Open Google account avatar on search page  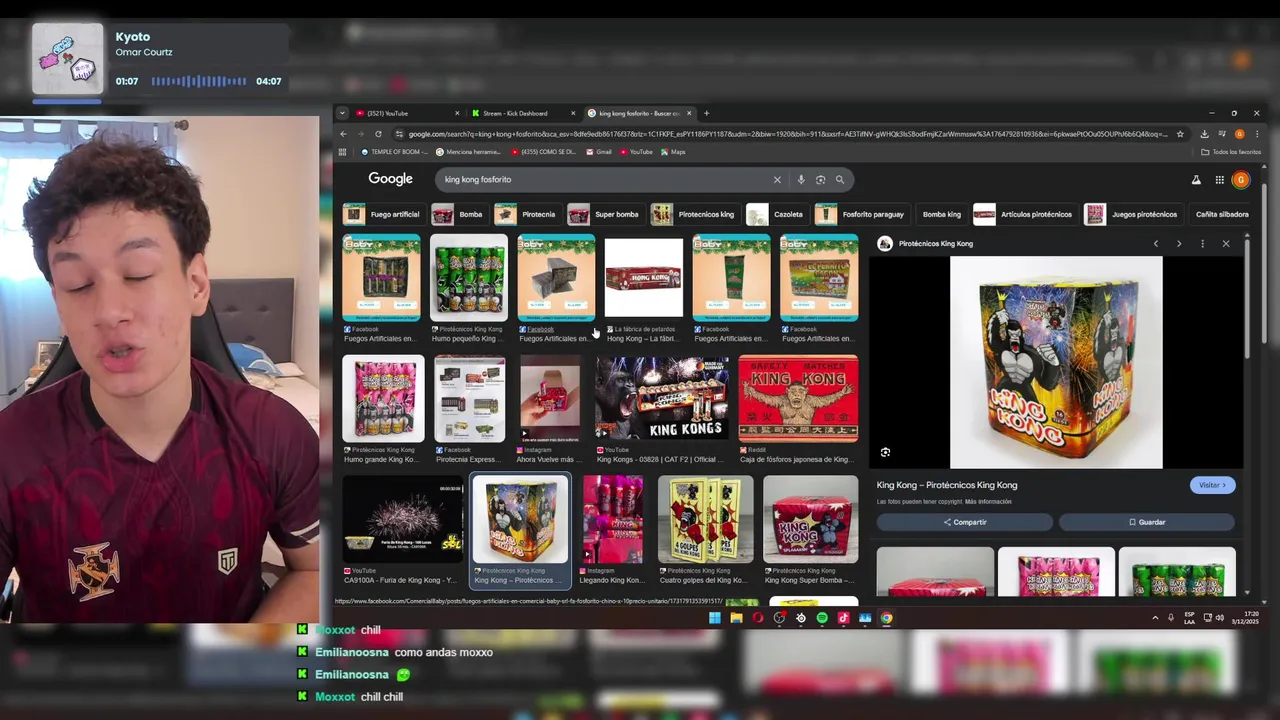[x=1241, y=180]
